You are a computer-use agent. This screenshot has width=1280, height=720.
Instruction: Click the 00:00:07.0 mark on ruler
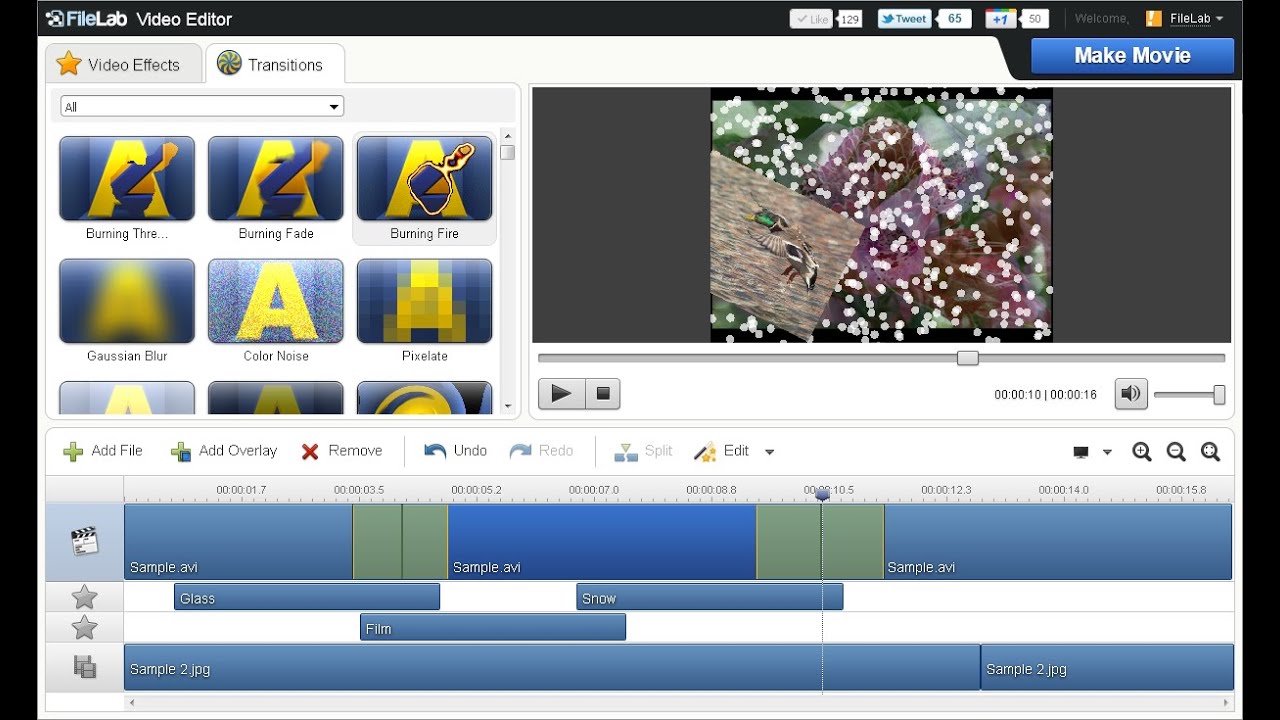click(x=594, y=490)
